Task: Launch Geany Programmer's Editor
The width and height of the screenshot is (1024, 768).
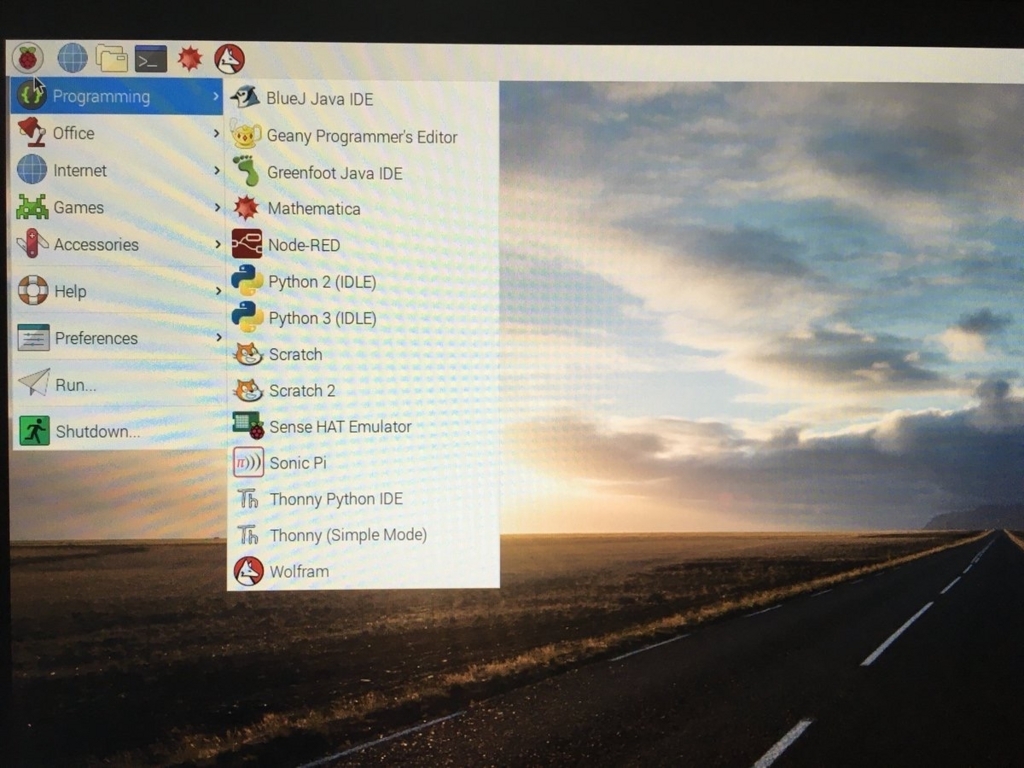Action: pos(362,136)
